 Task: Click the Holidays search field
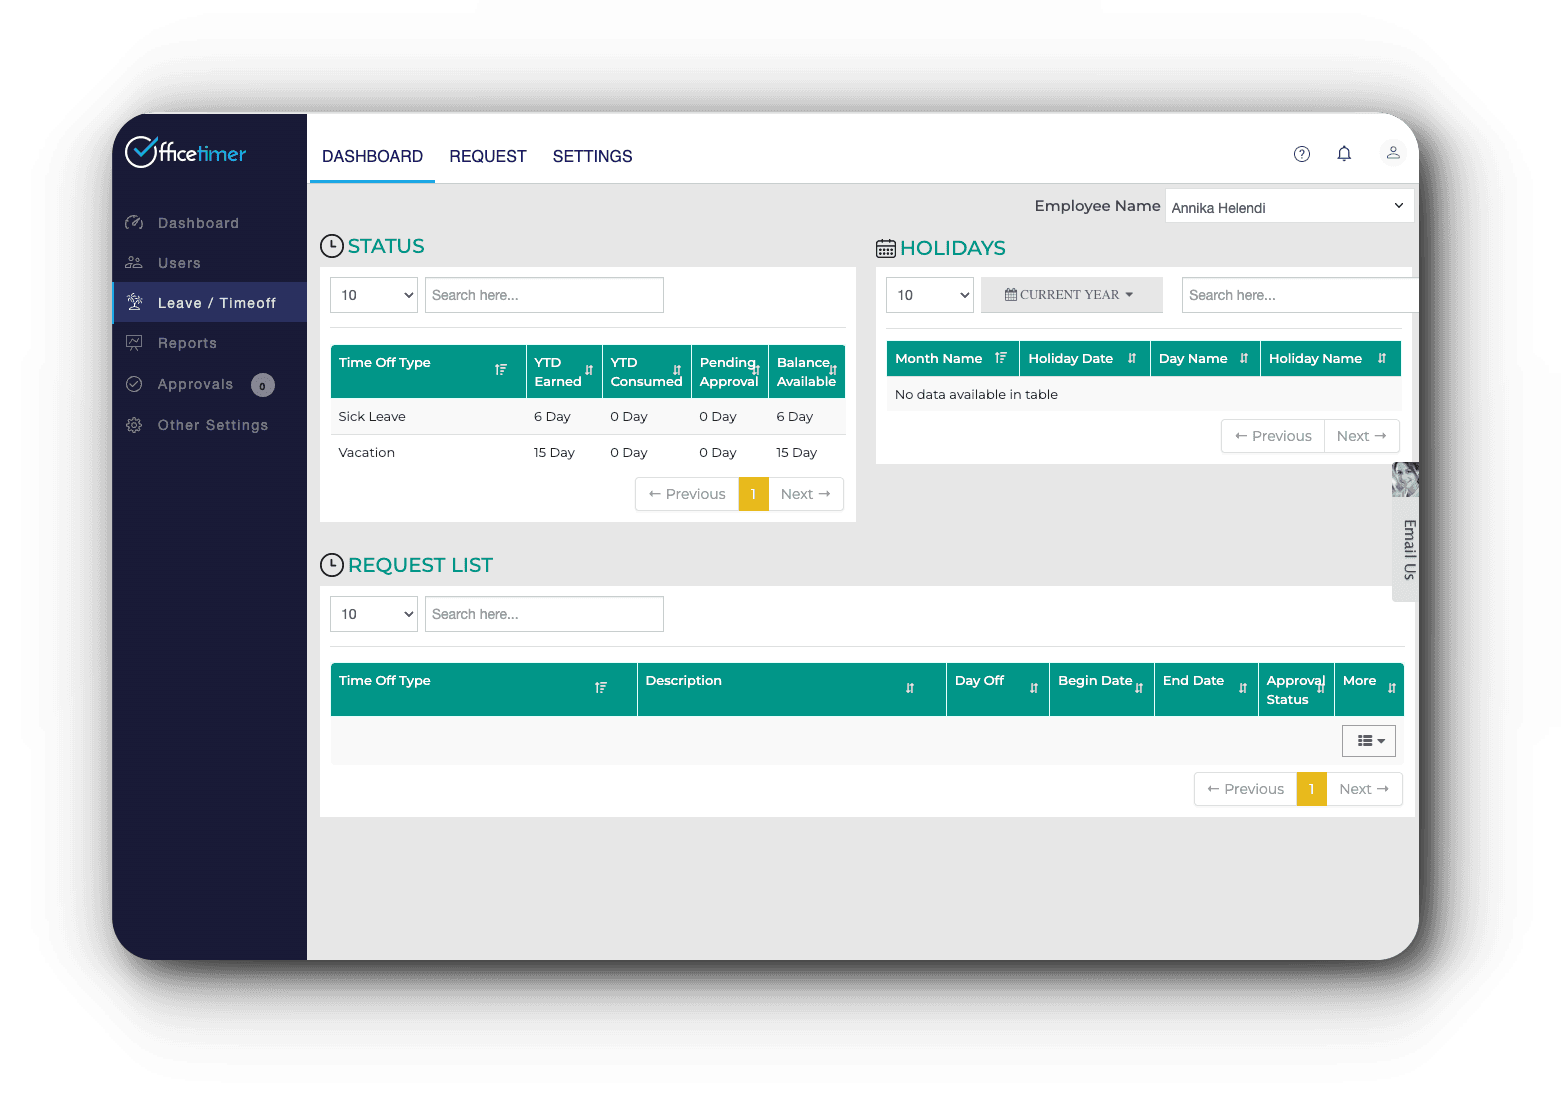point(1297,295)
